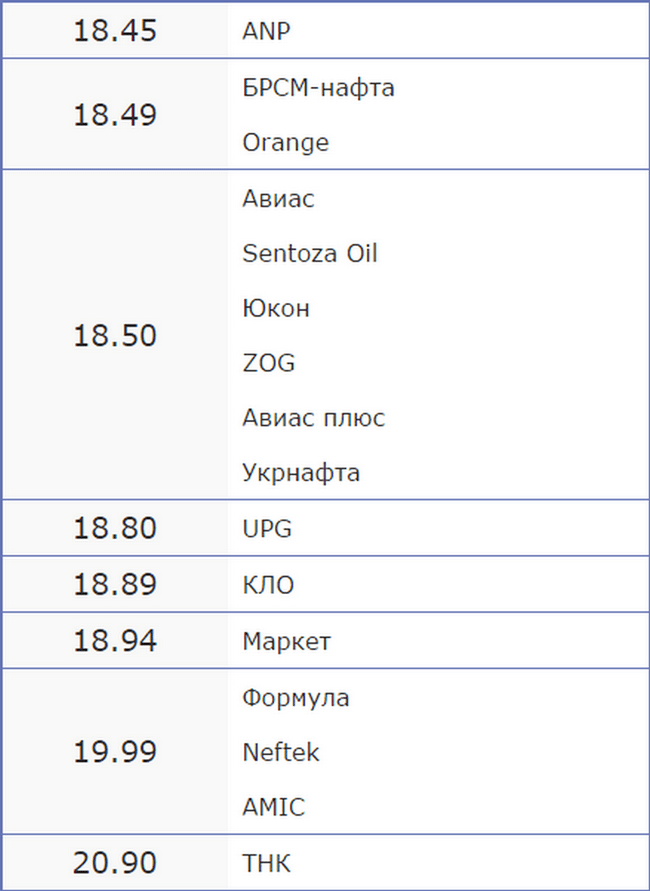Click the КЛО station name
650x891 pixels.
pos(268,584)
